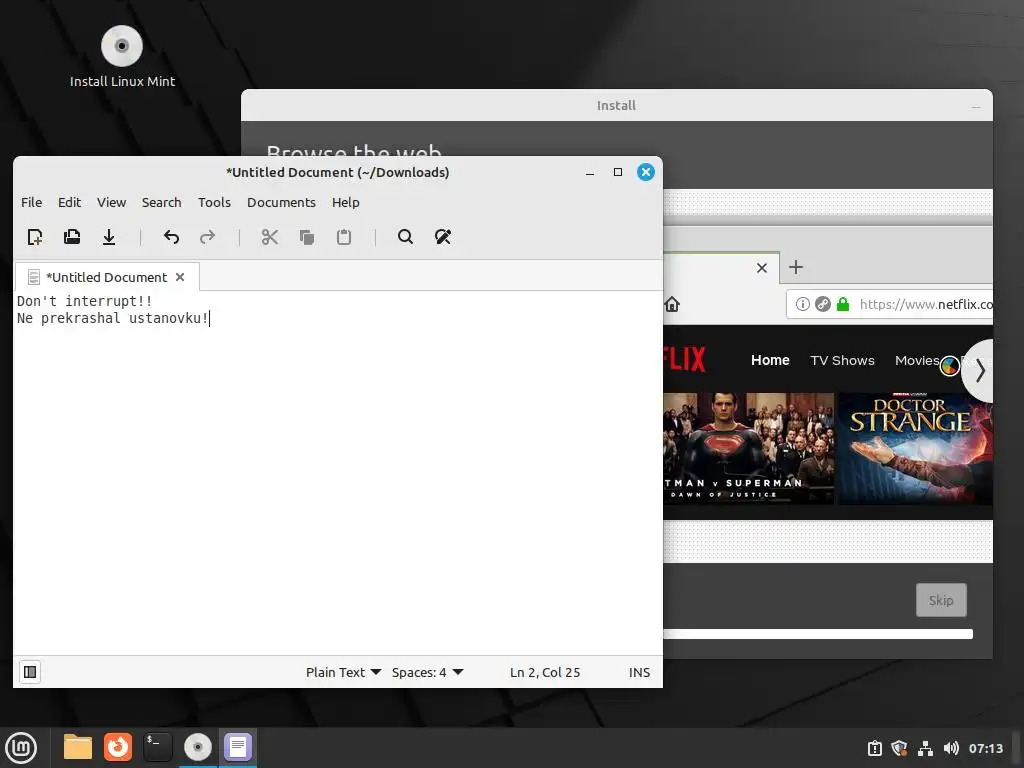Open the Spaces: 4 tab width dropdown

(428, 673)
